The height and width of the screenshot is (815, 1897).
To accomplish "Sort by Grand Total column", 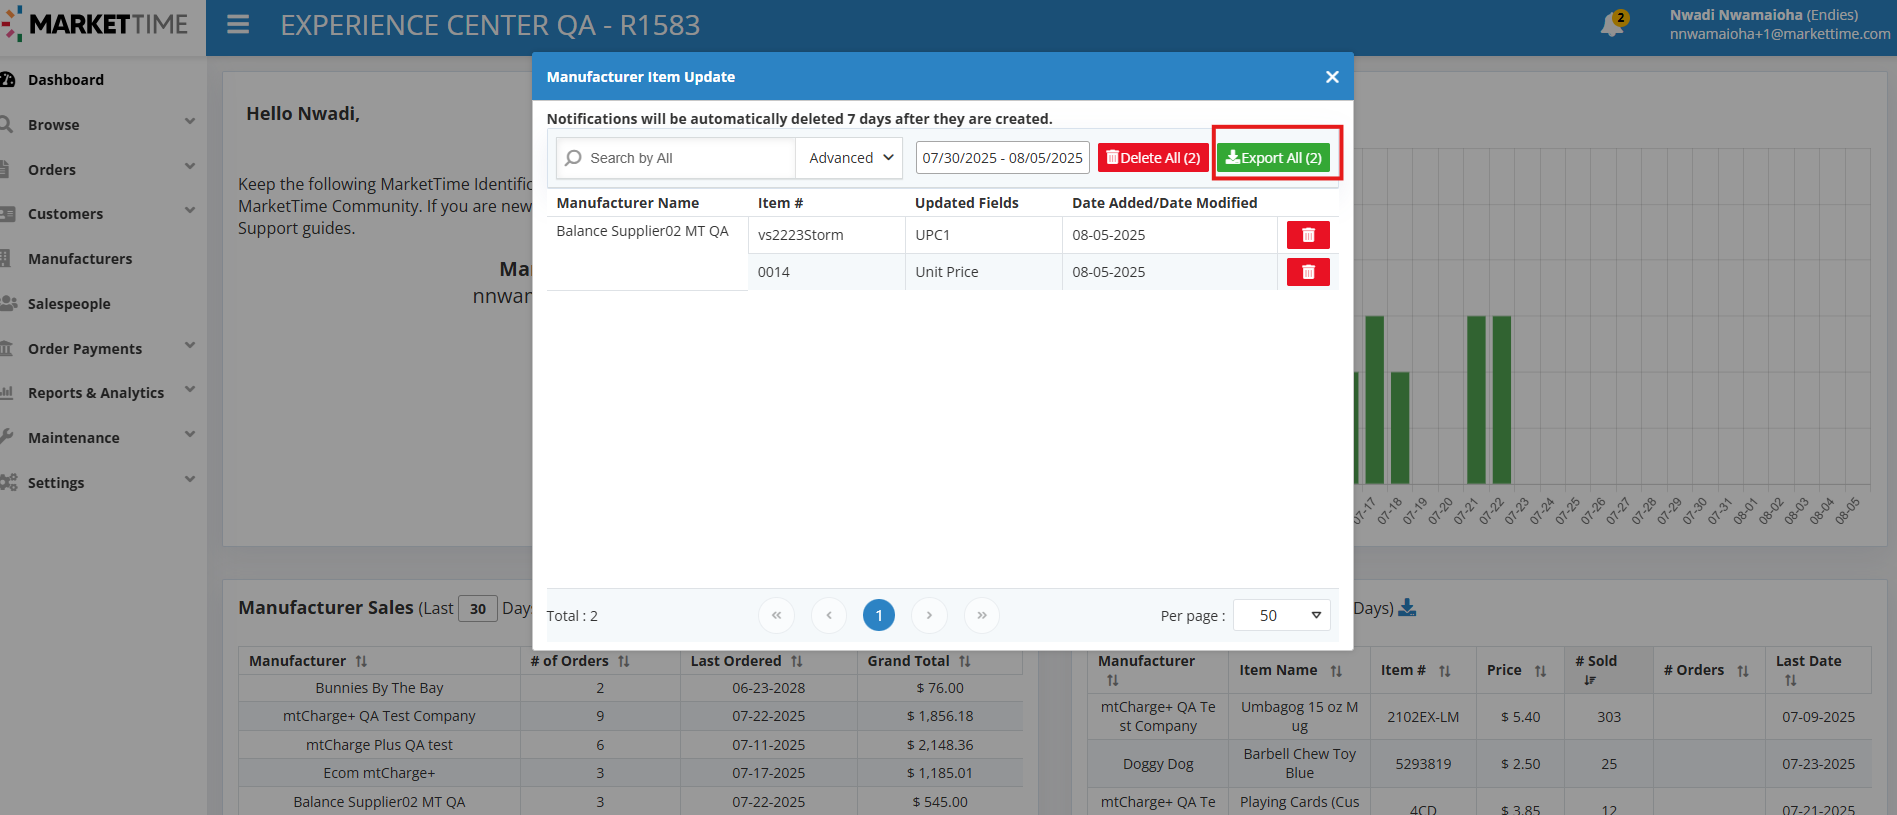I will click(965, 661).
